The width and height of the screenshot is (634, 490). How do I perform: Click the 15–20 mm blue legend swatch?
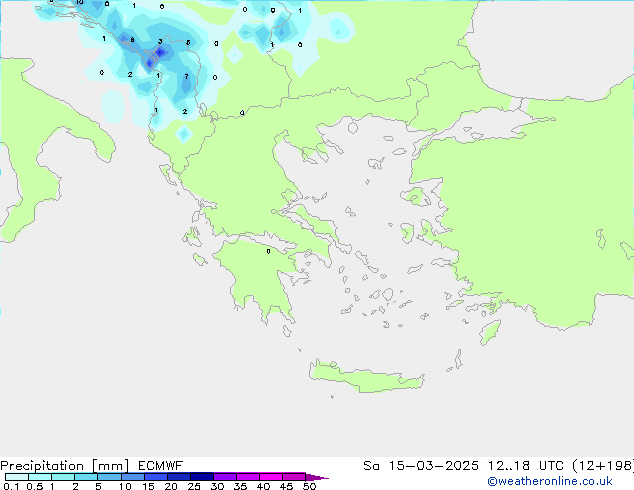click(156, 477)
